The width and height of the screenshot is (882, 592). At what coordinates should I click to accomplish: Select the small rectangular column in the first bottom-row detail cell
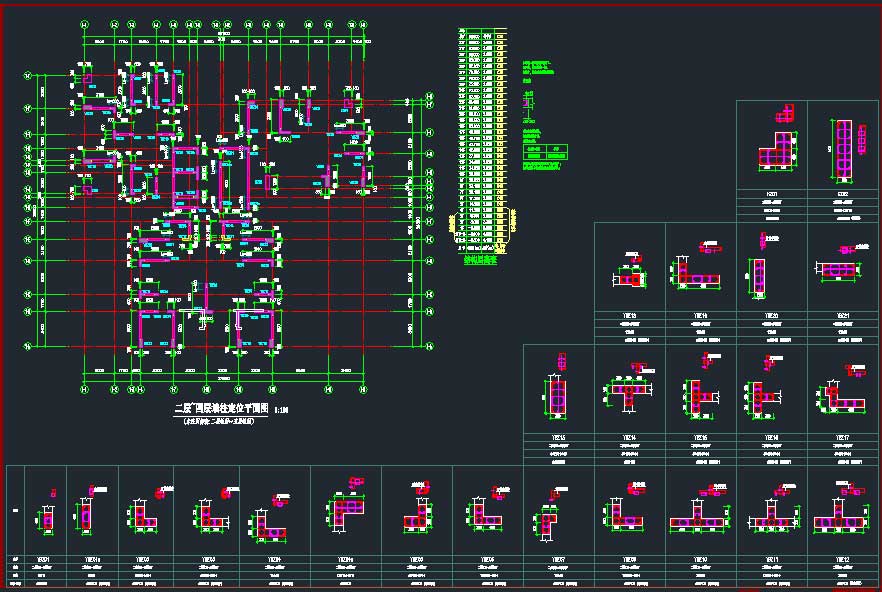pos(44,519)
